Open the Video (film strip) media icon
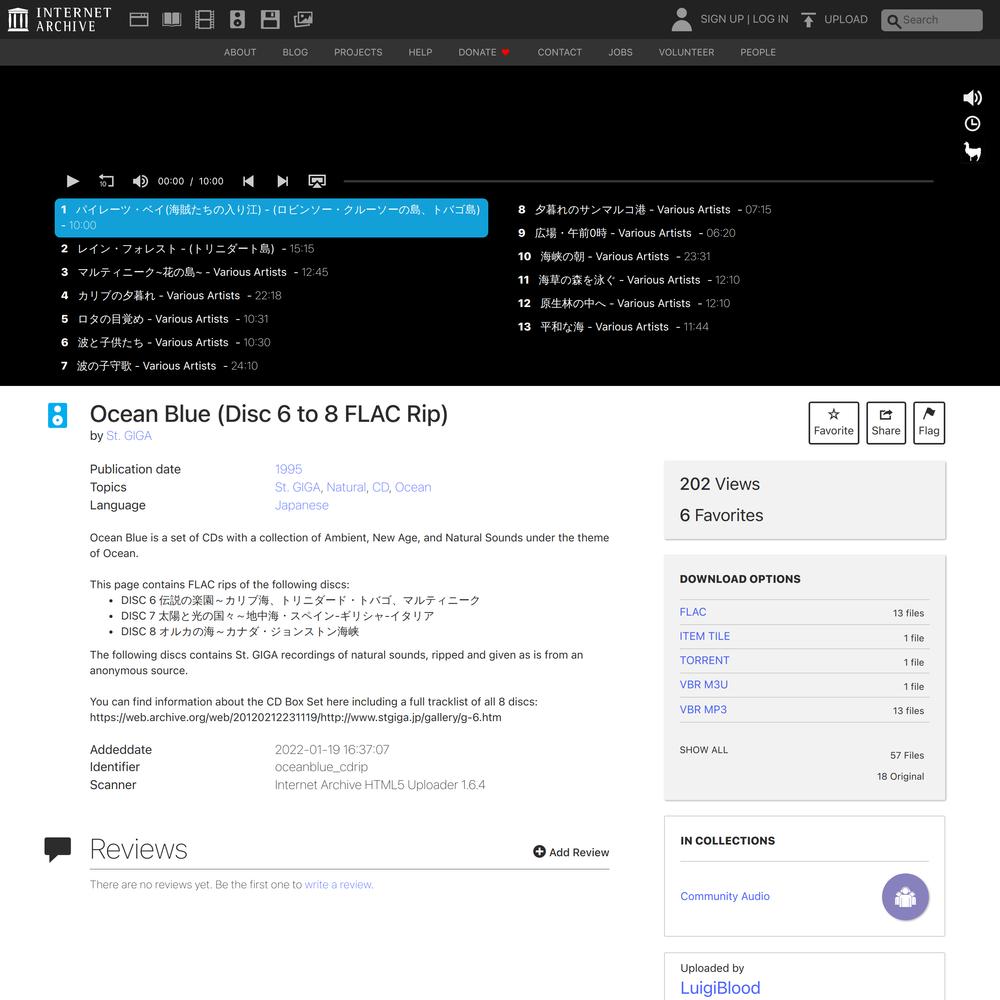 (204, 19)
